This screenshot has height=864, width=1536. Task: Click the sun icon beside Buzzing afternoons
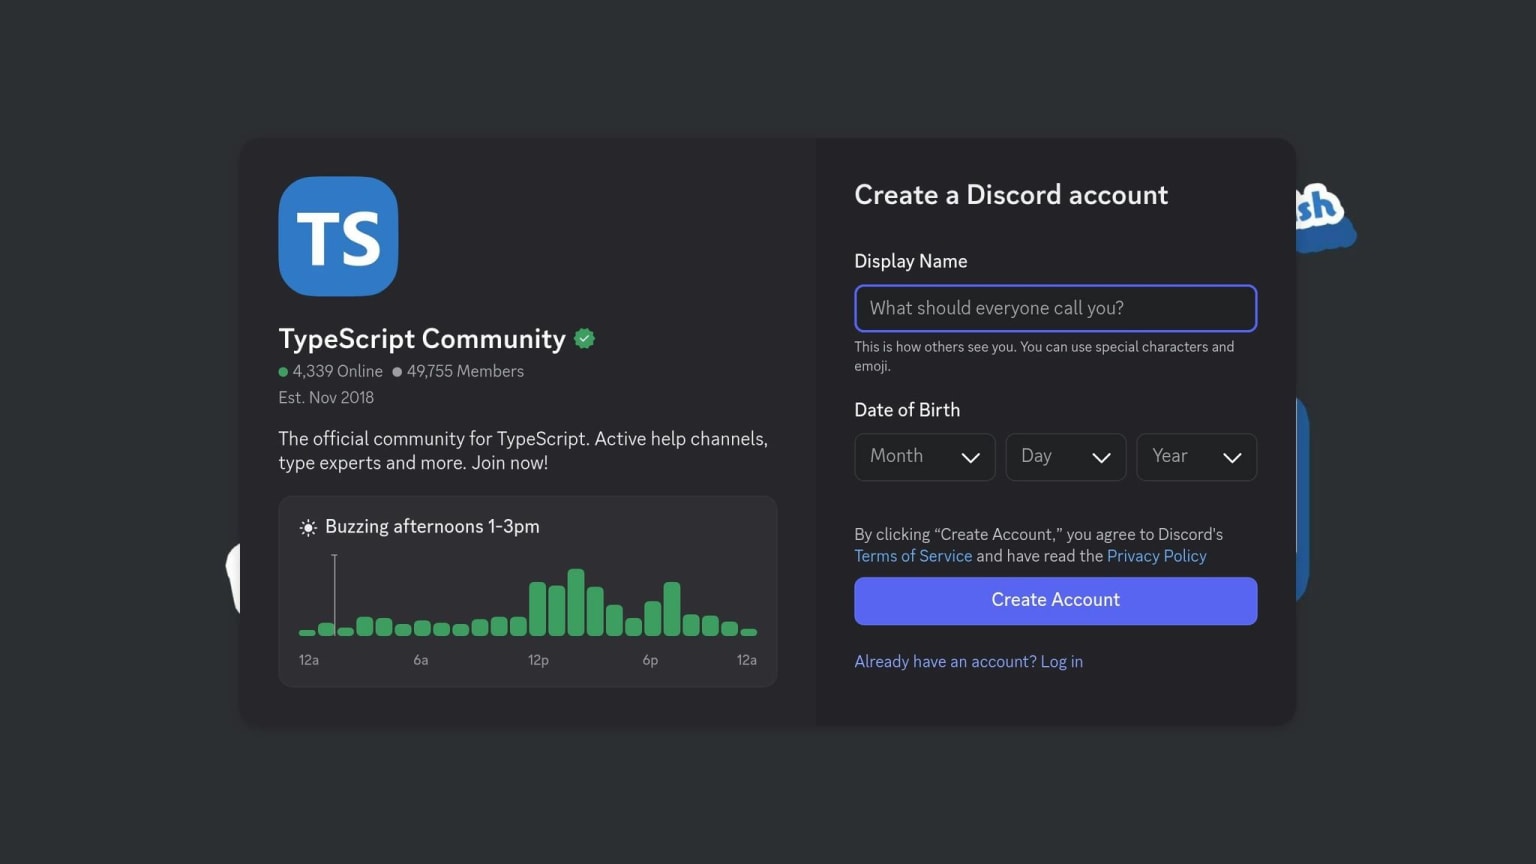point(308,527)
